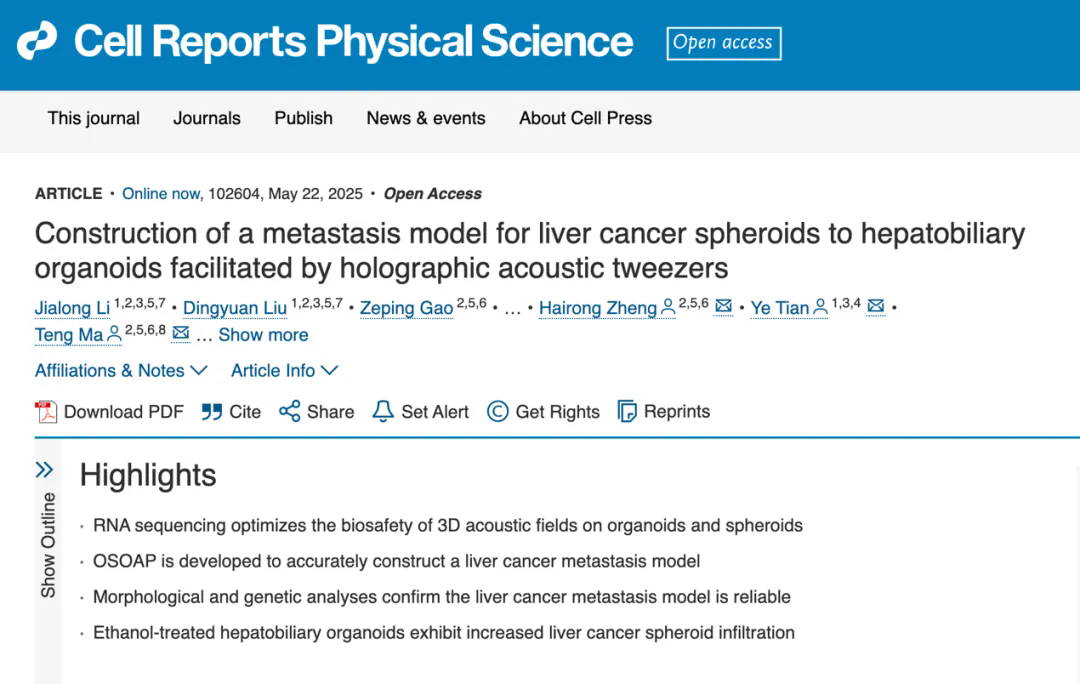
Task: Expand Affiliations & Notes dropdown
Action: pyautogui.click(x=121, y=371)
